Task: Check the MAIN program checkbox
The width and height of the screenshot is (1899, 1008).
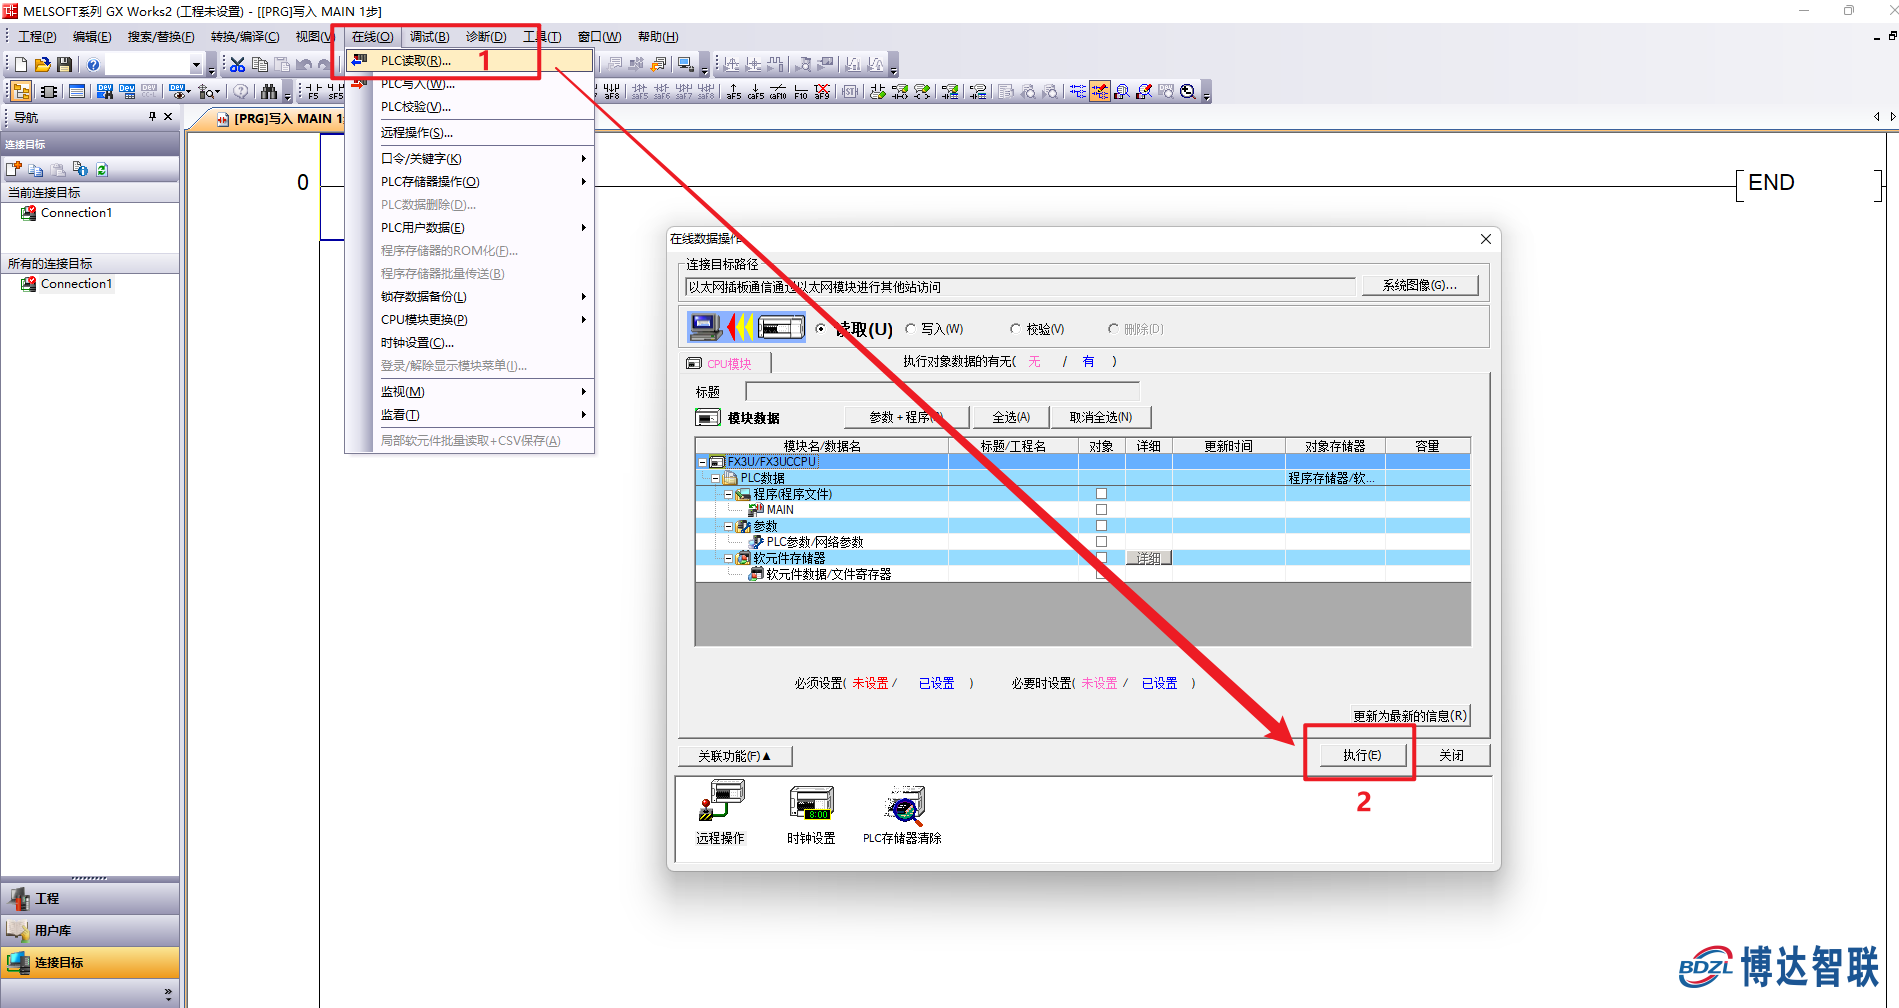Action: (x=1101, y=510)
